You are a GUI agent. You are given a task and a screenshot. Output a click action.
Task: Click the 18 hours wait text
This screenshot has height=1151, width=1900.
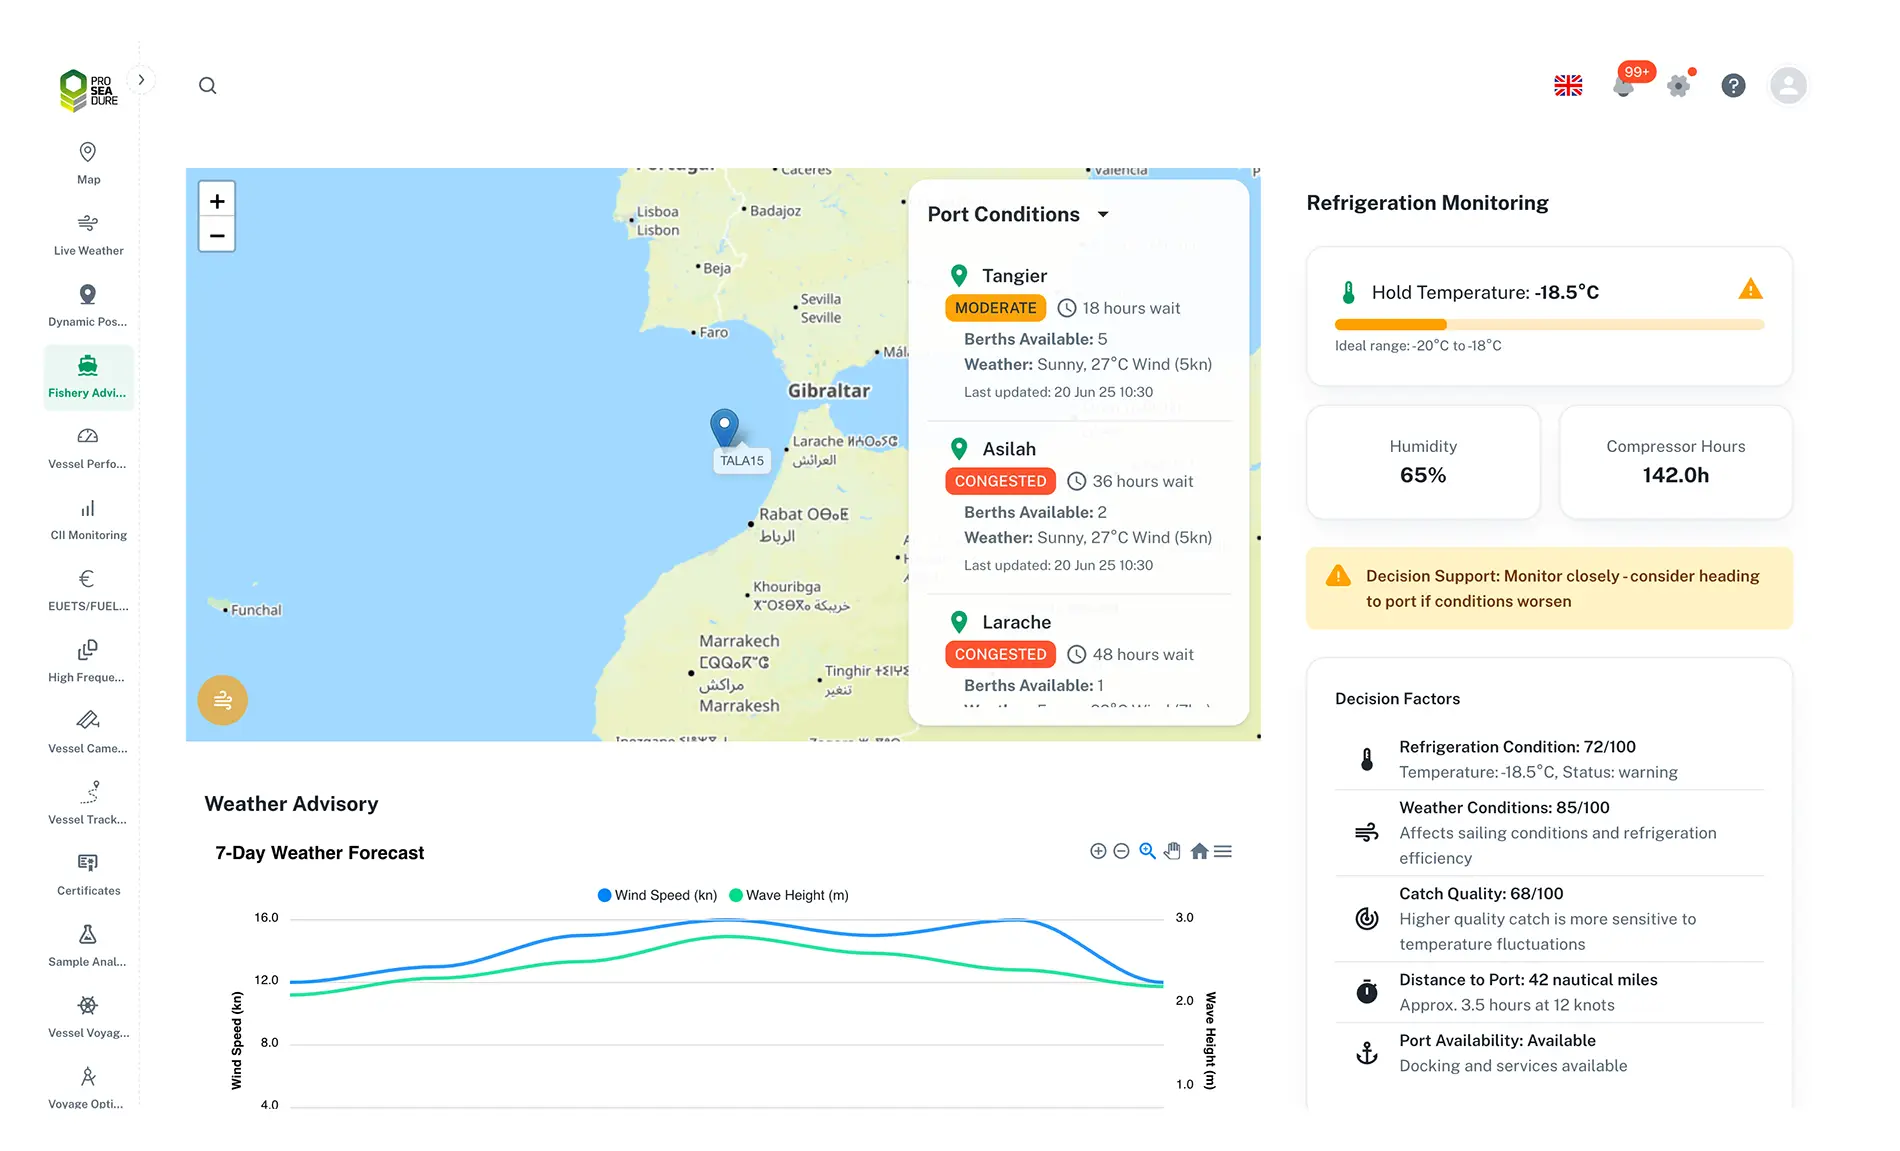pyautogui.click(x=1131, y=308)
